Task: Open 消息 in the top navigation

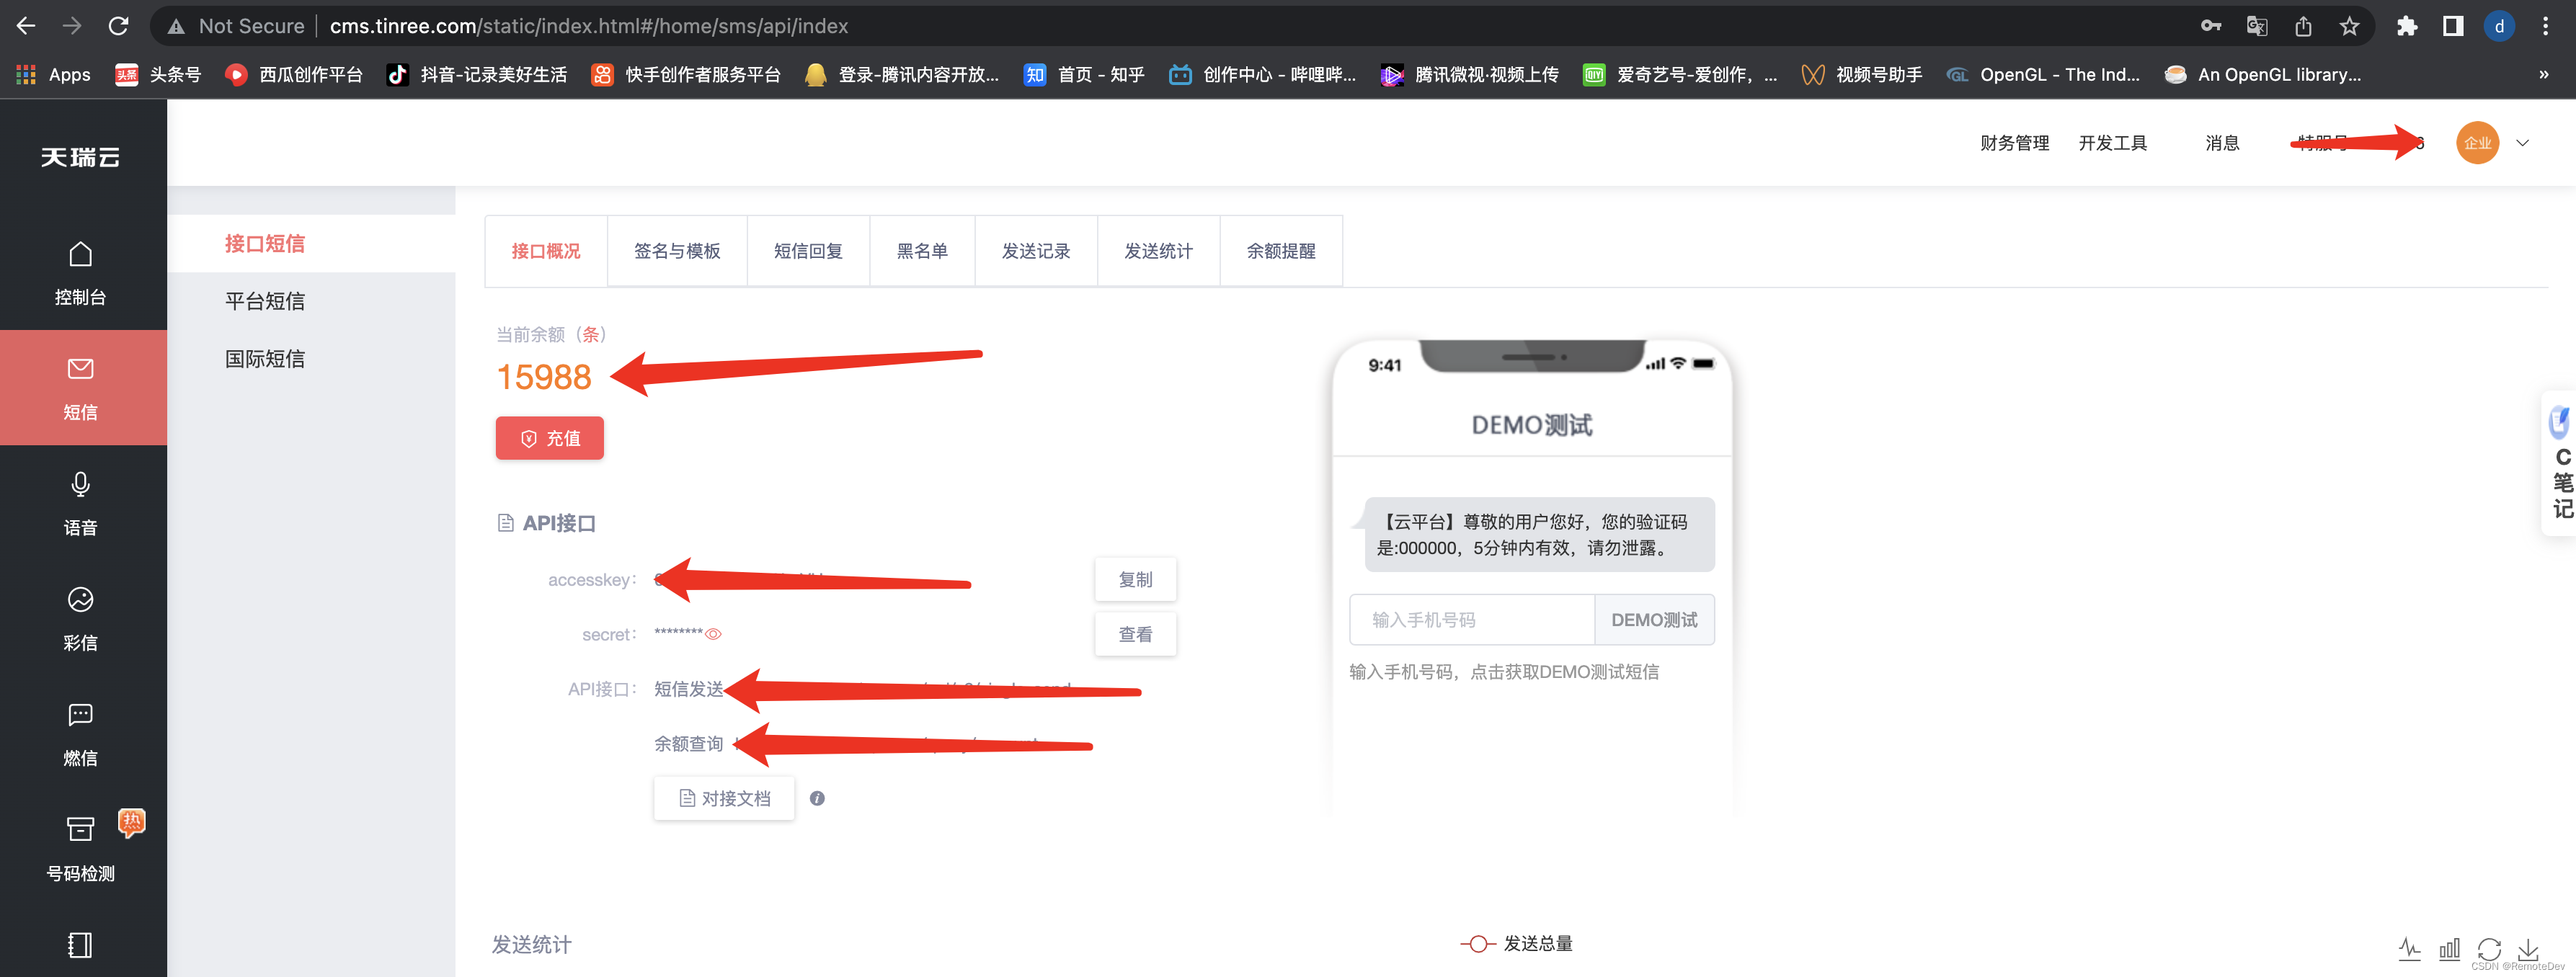Action: click(2222, 143)
